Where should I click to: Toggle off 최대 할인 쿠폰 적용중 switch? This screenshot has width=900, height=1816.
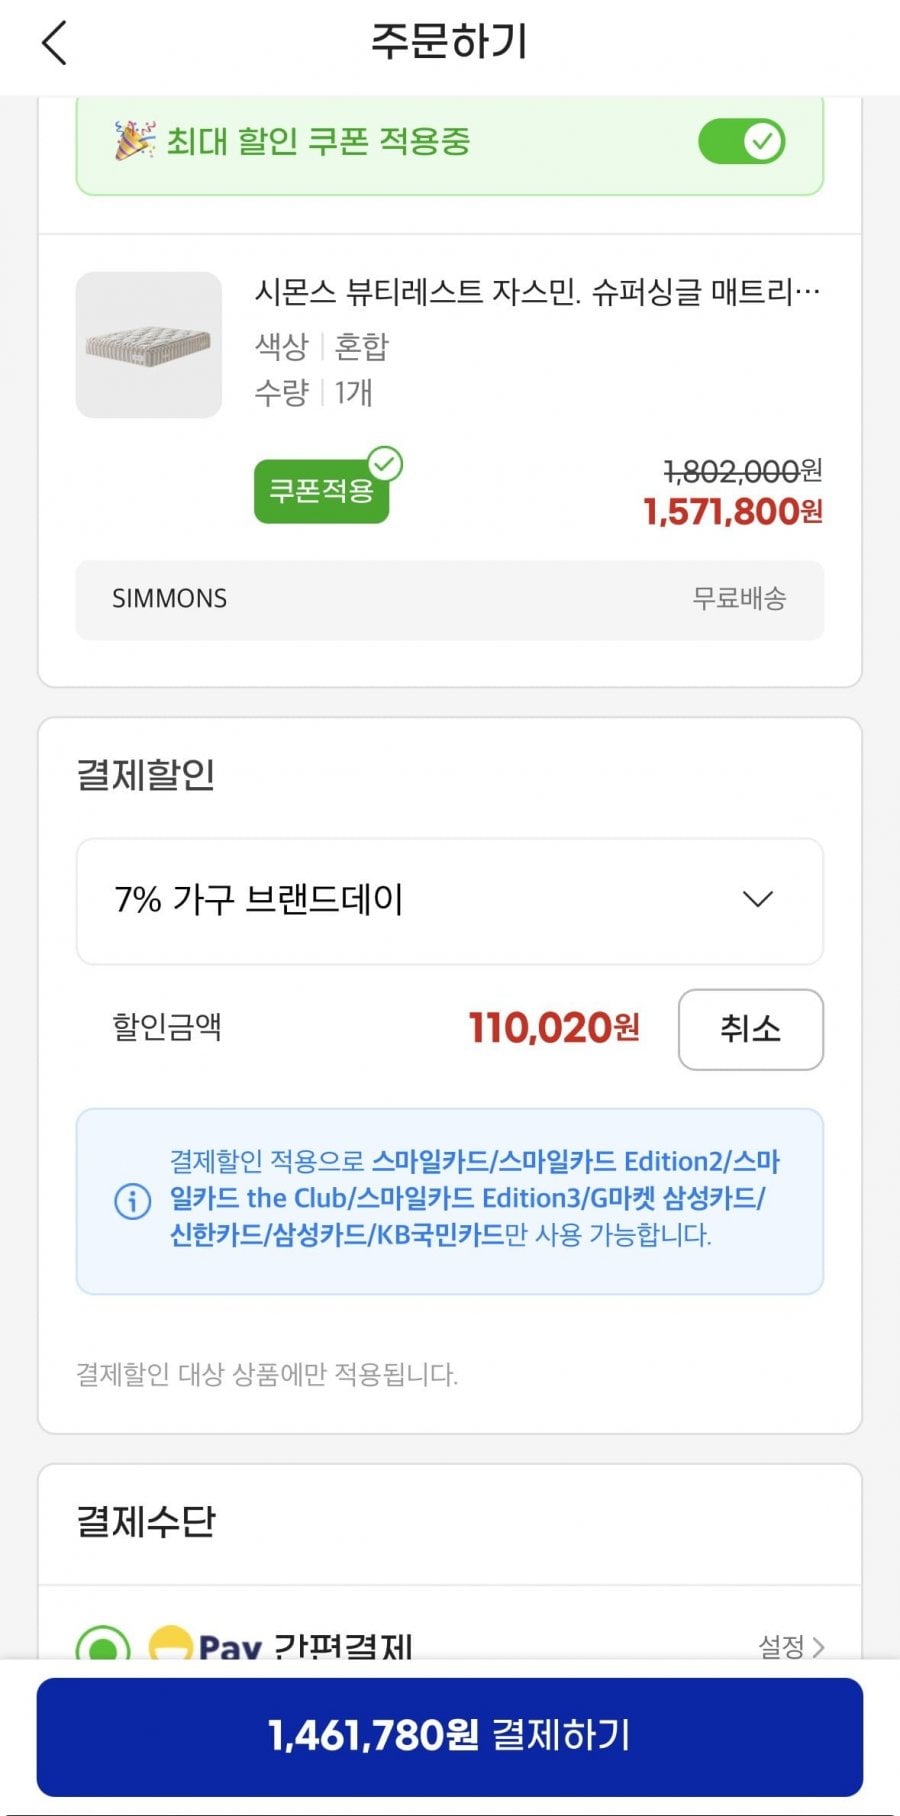[741, 141]
